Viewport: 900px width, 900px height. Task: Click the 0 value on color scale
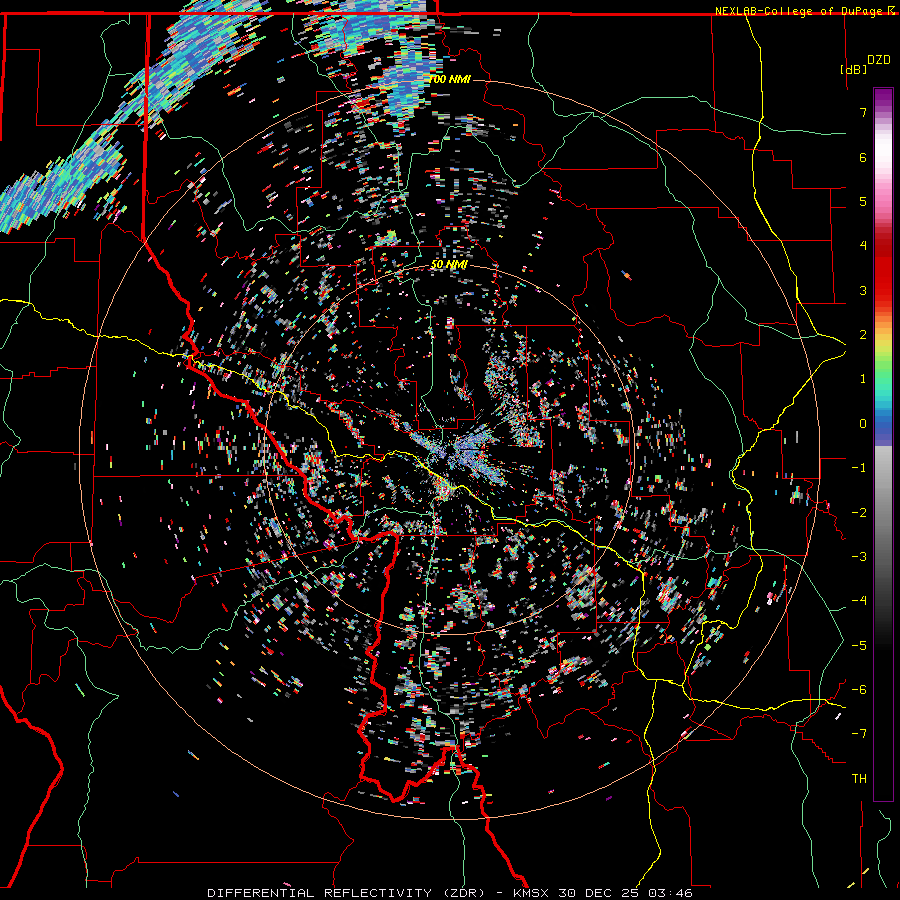click(x=863, y=424)
